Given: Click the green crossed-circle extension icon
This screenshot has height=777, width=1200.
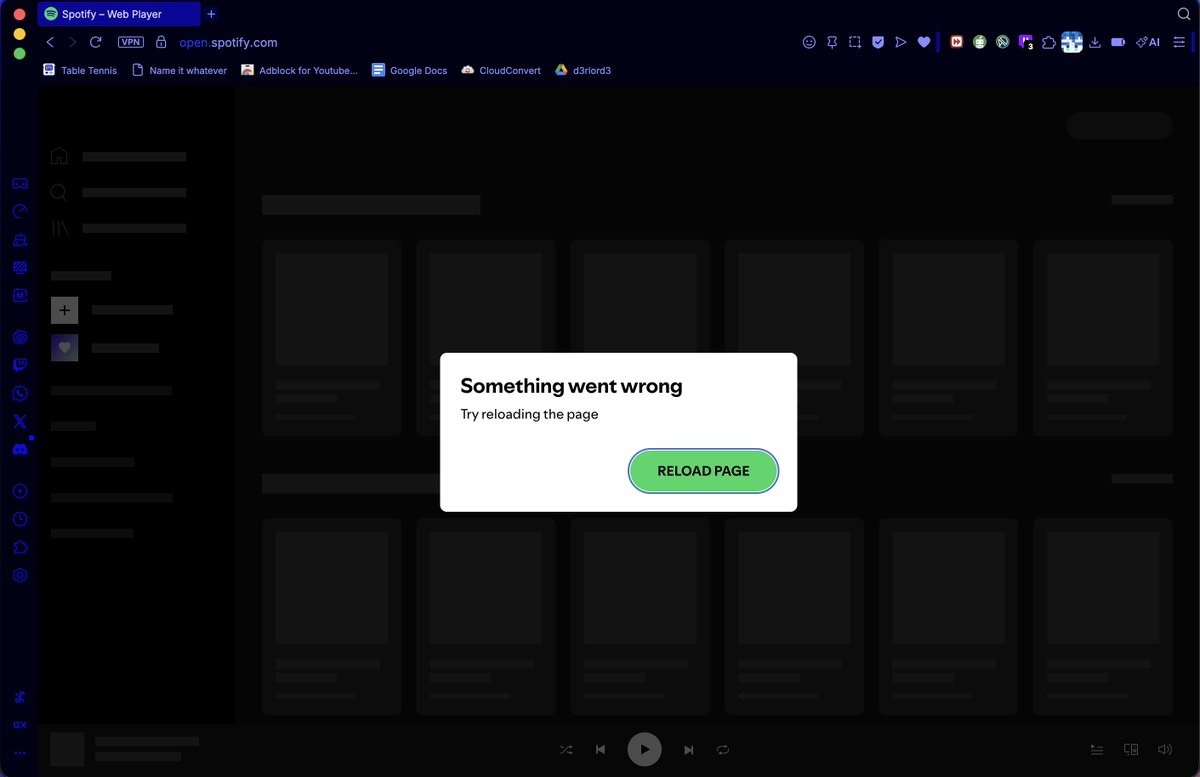Looking at the screenshot, I should (x=1002, y=42).
